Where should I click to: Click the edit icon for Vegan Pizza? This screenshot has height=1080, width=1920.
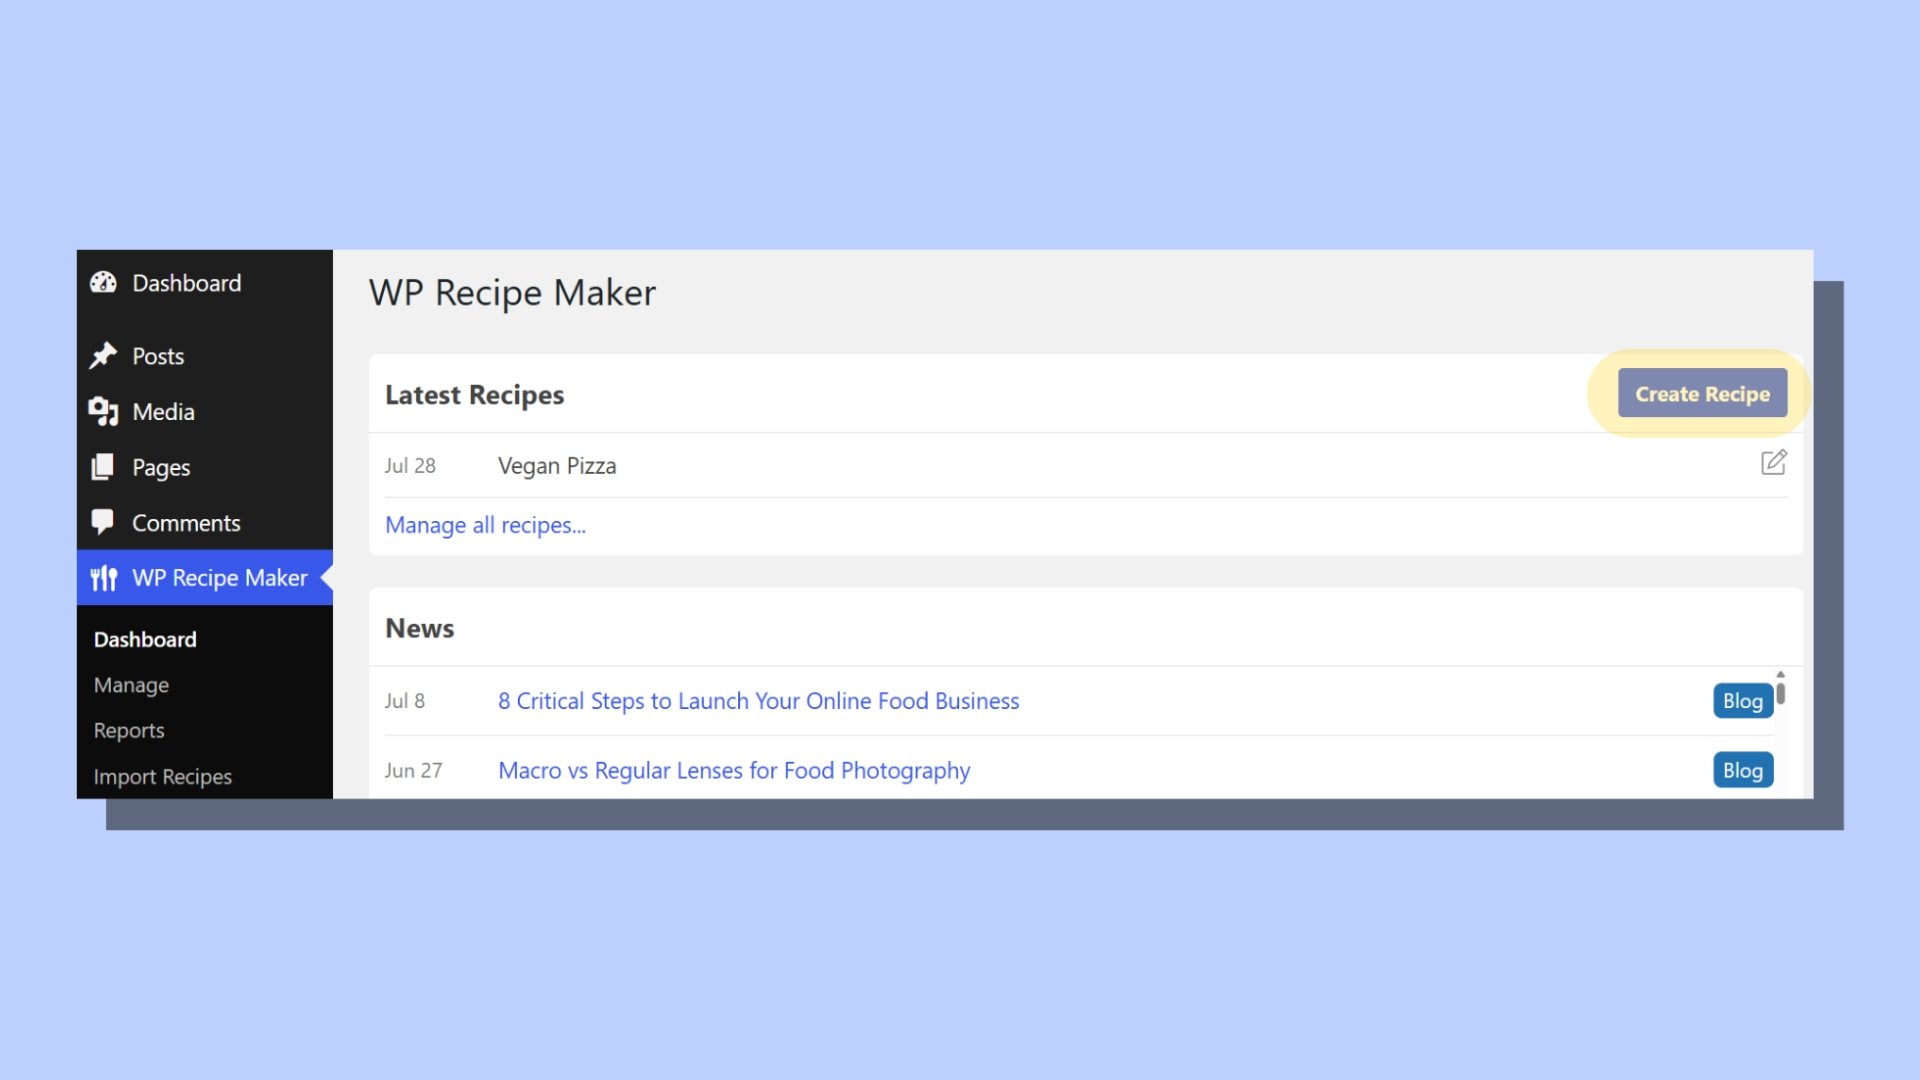pyautogui.click(x=1773, y=463)
